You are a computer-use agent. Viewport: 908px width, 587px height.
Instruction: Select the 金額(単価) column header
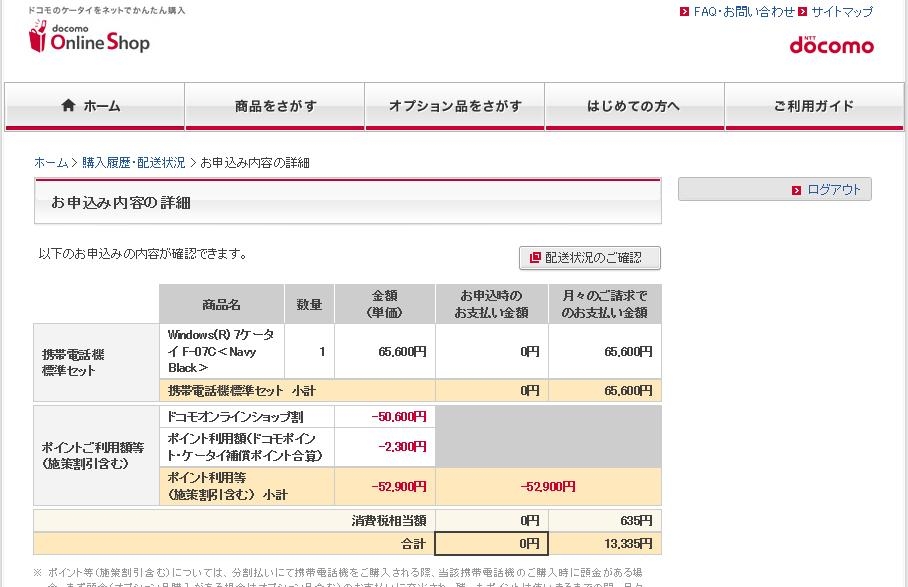point(385,304)
